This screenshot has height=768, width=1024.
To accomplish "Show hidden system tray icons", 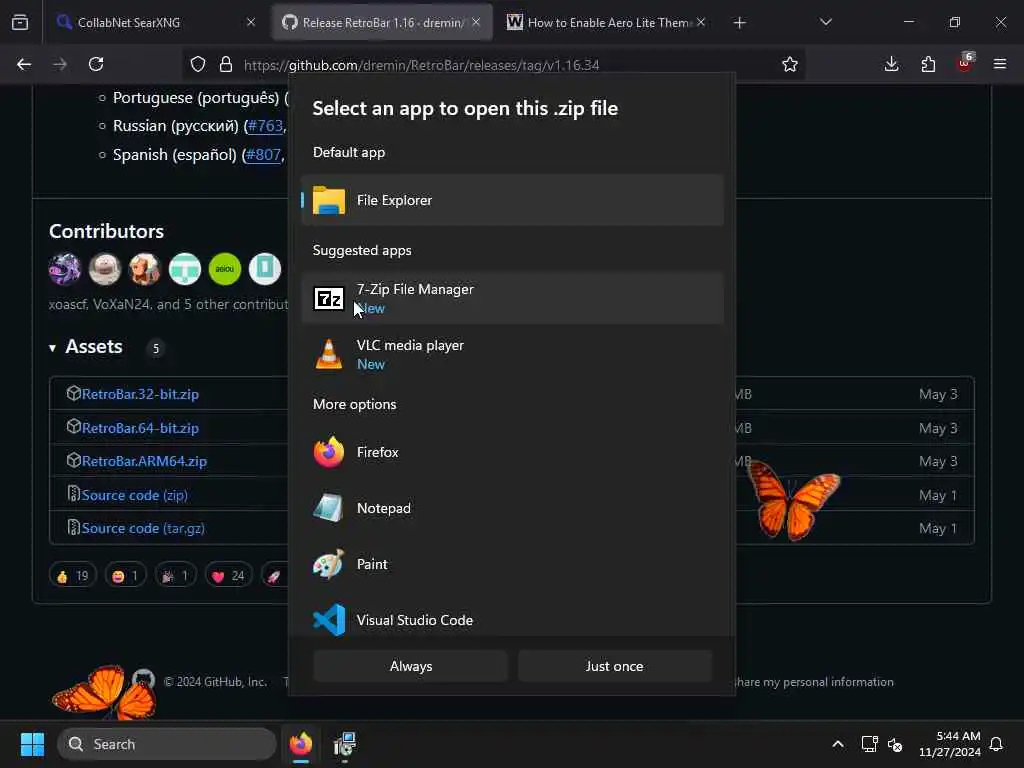I will point(838,744).
